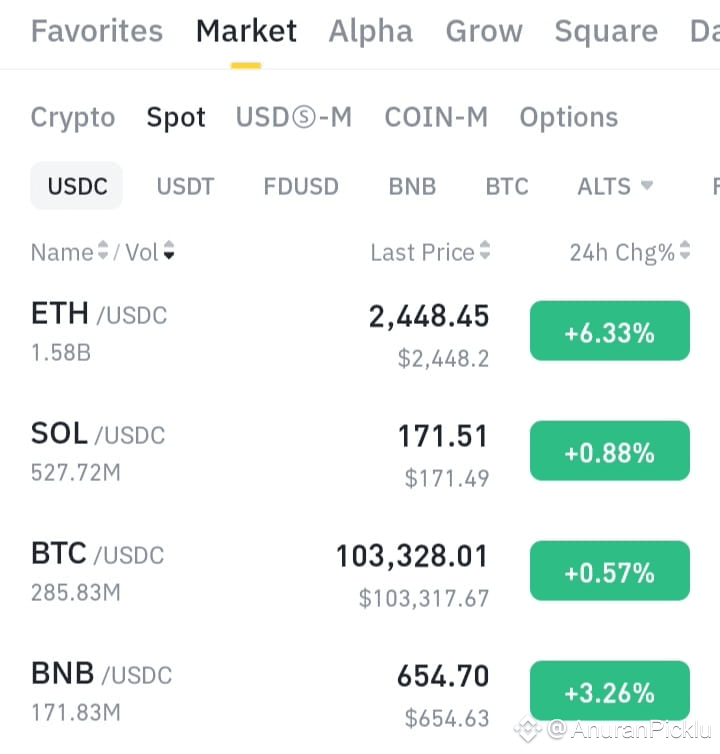Image resolution: width=720 pixels, height=754 pixels.
Task: Choose the BTC quote filter
Action: [507, 187]
